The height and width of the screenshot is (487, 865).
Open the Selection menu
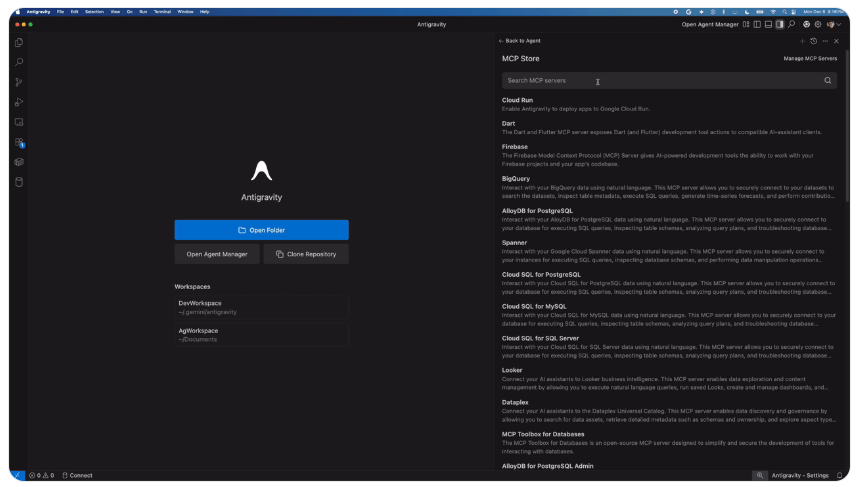(94, 12)
